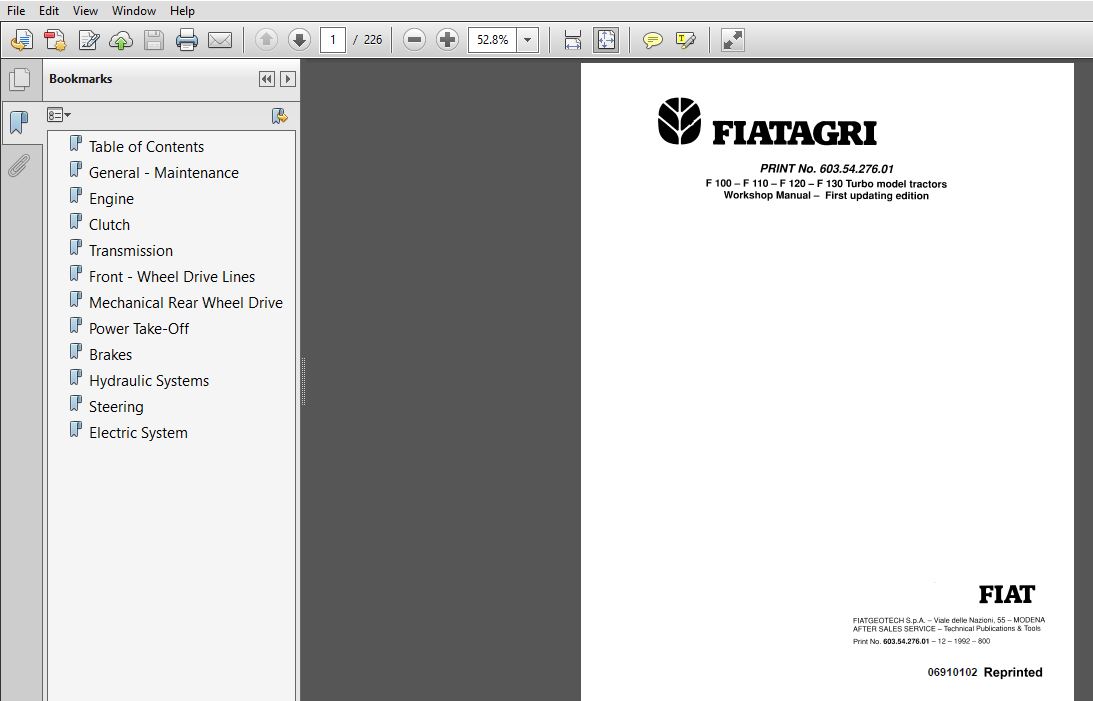Click the zoom out minus button
This screenshot has height=701, width=1093.
pos(414,40)
